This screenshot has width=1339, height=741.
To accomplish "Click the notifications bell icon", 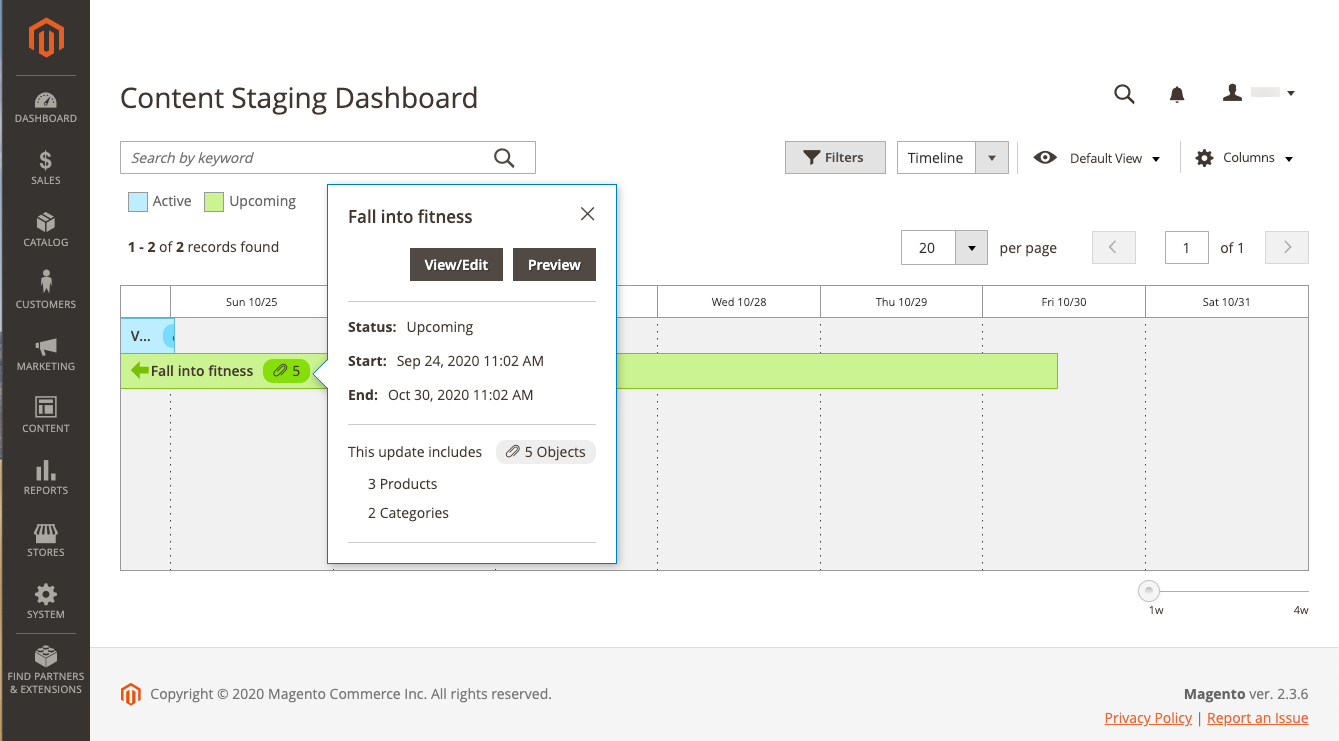I will (1177, 94).
